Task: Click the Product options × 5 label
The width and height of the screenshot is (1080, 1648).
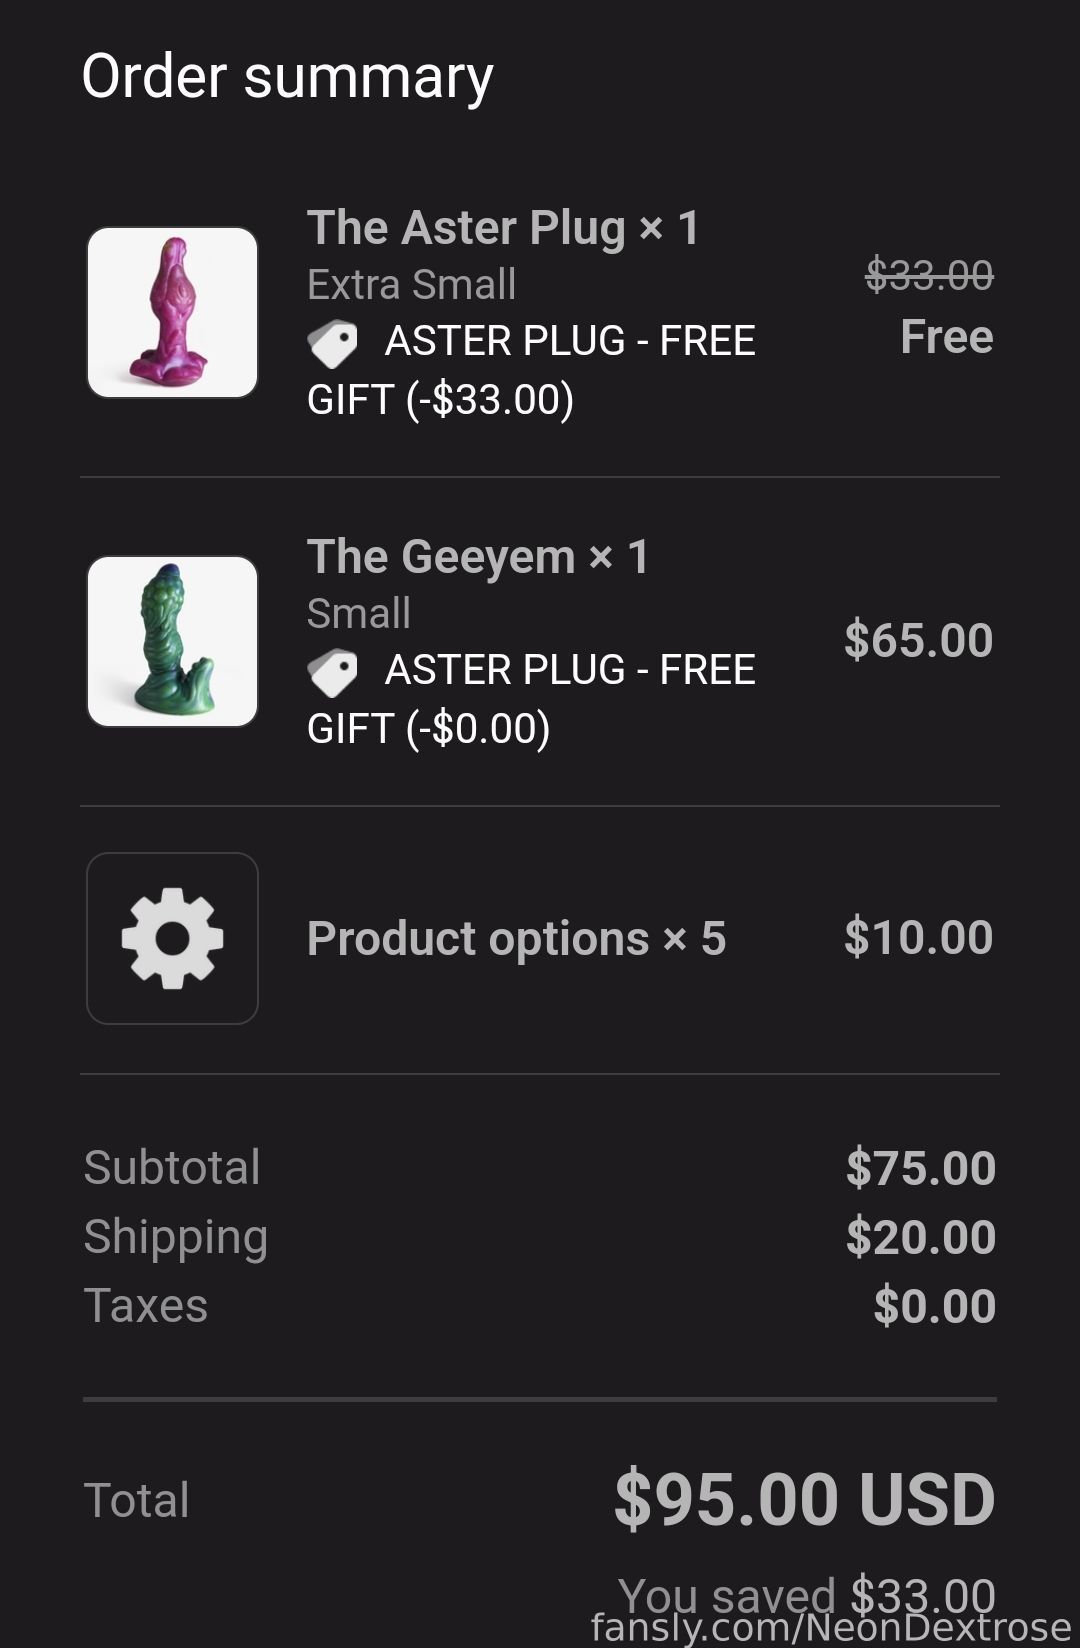Action: pyautogui.click(x=516, y=939)
